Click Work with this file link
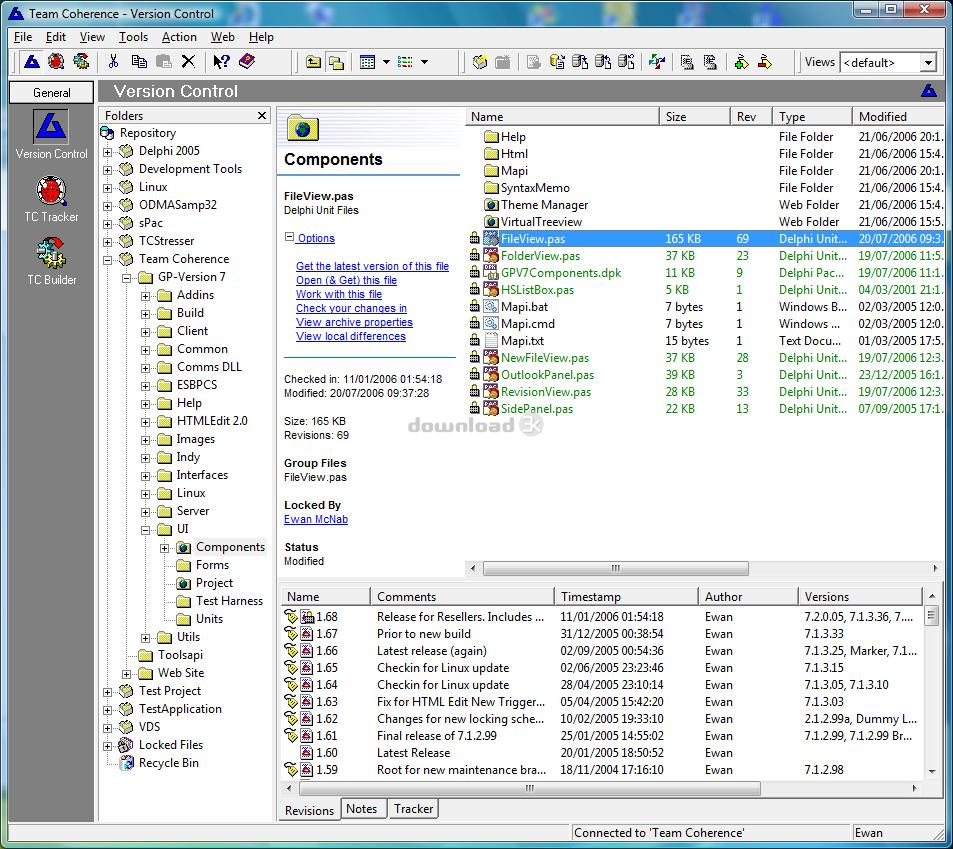 click(339, 294)
